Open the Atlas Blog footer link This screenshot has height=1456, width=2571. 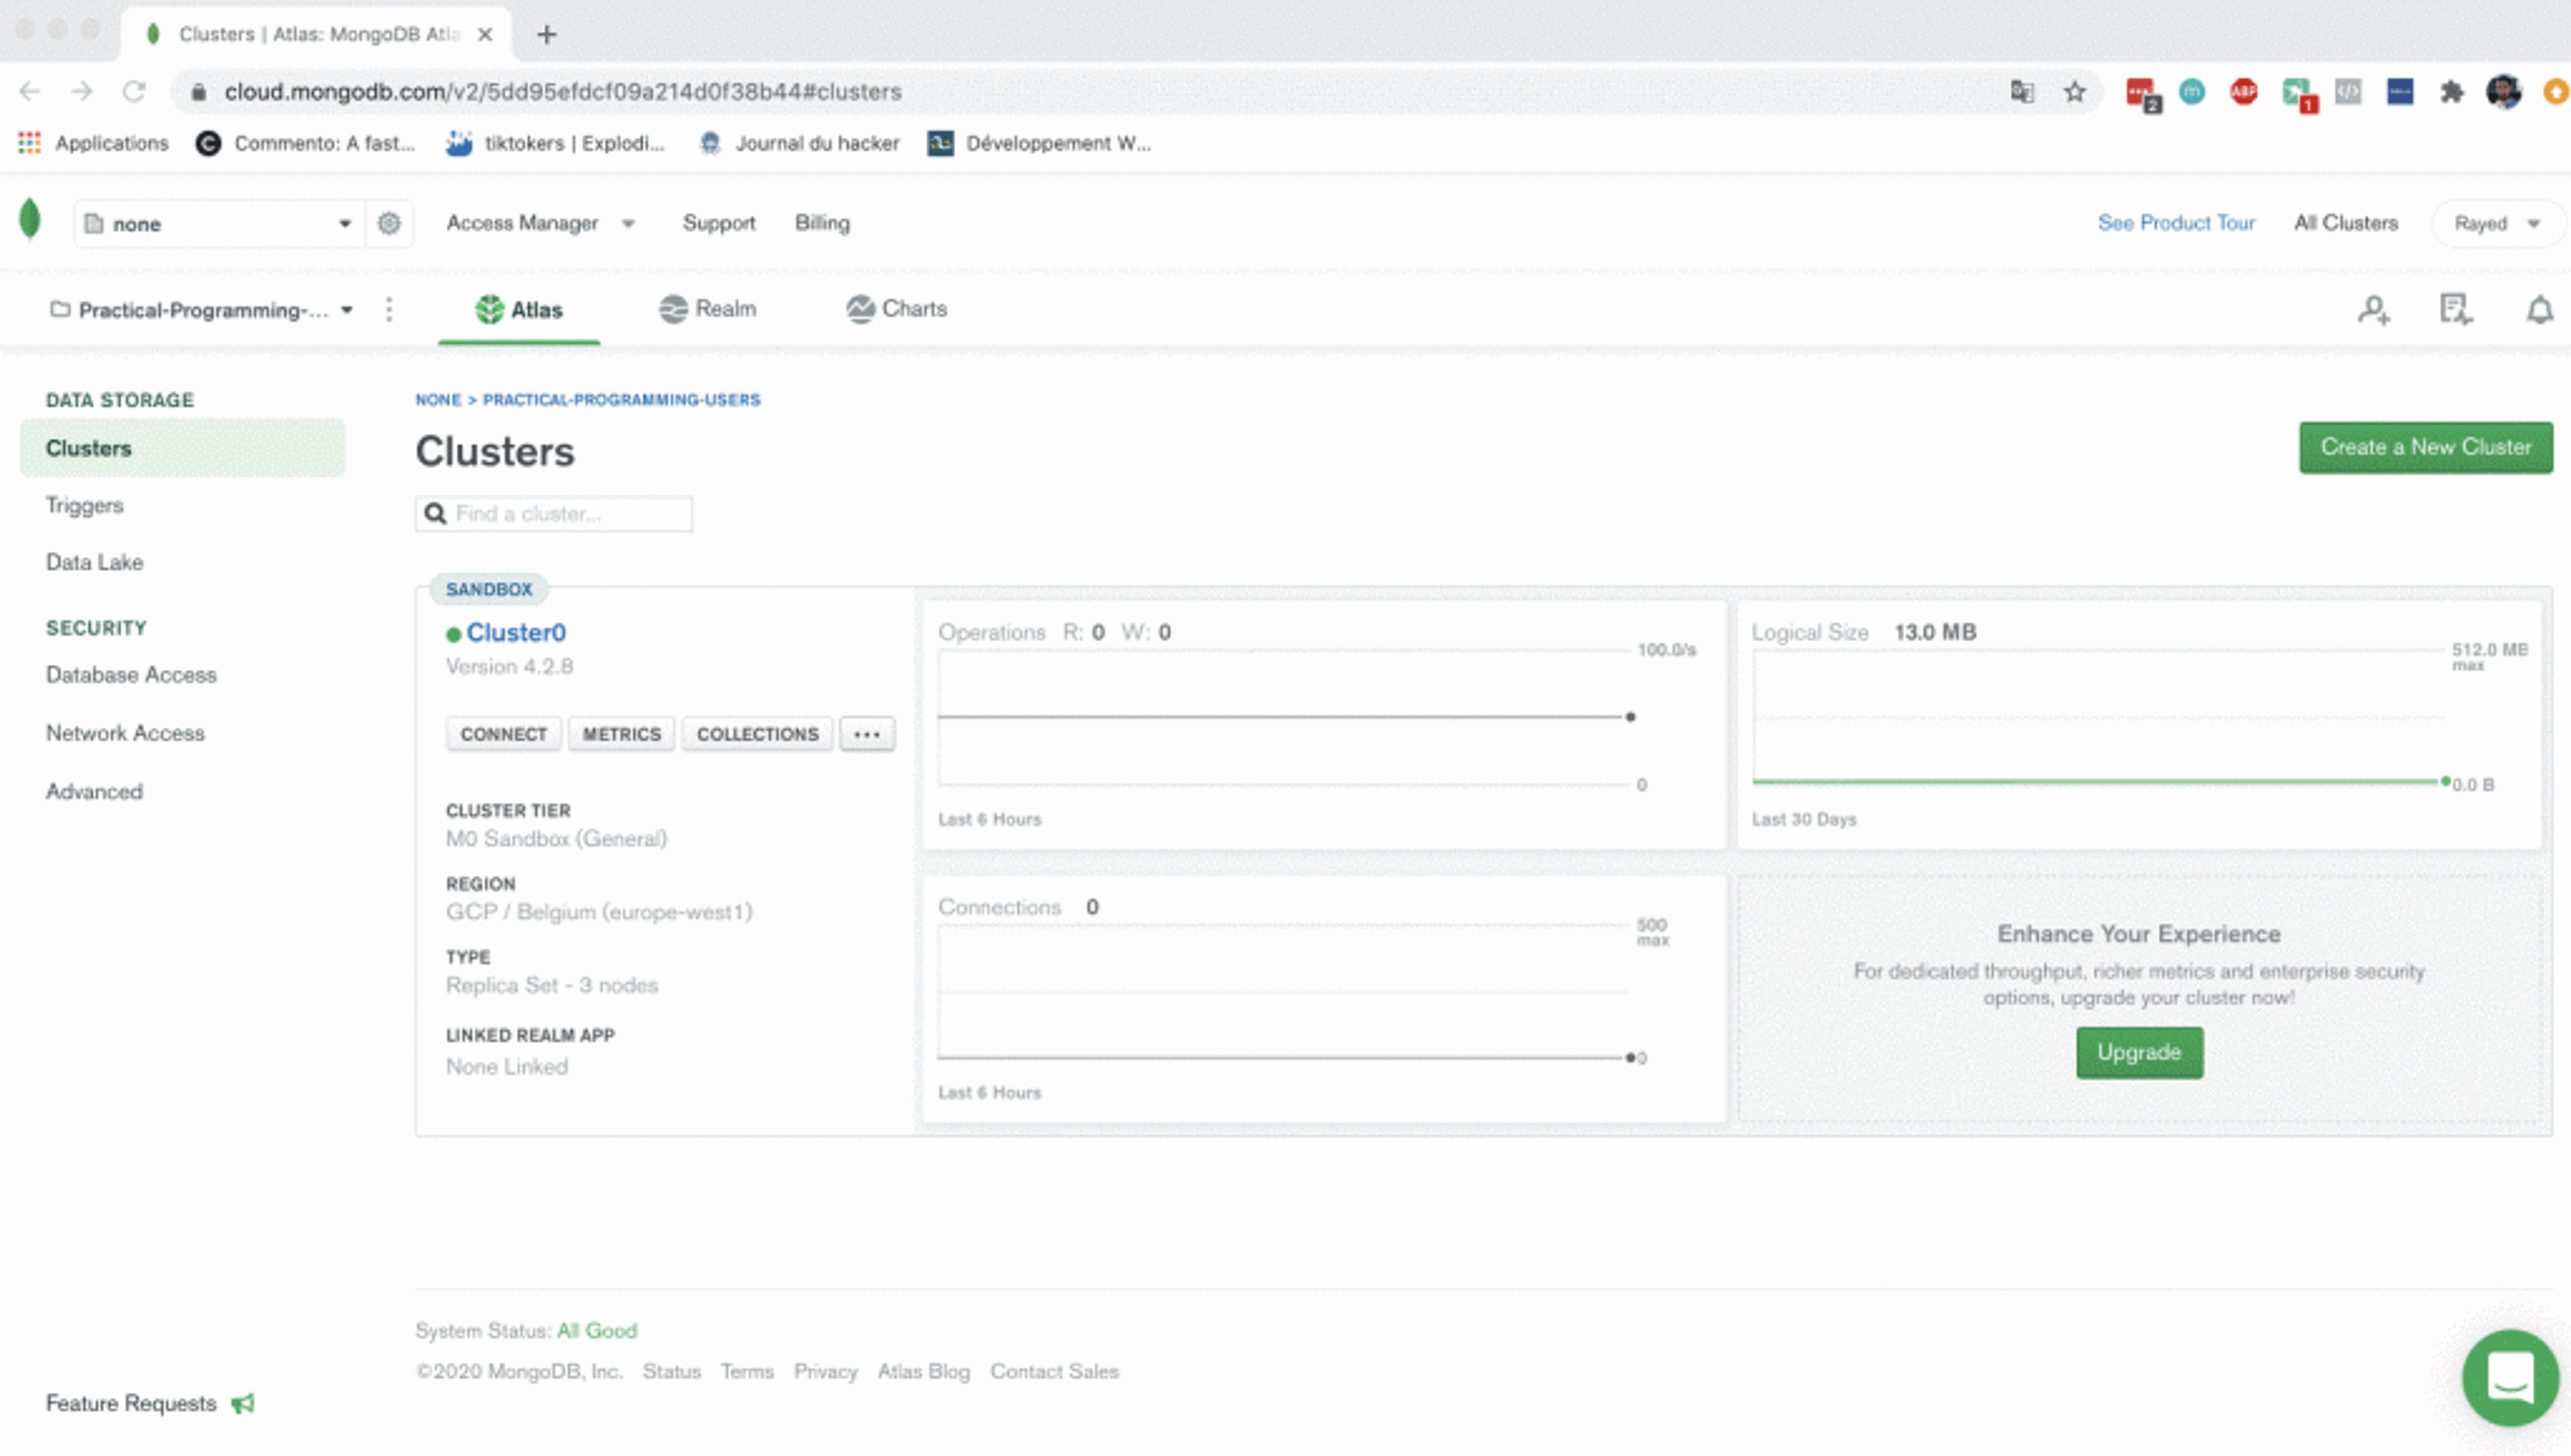click(x=924, y=1372)
